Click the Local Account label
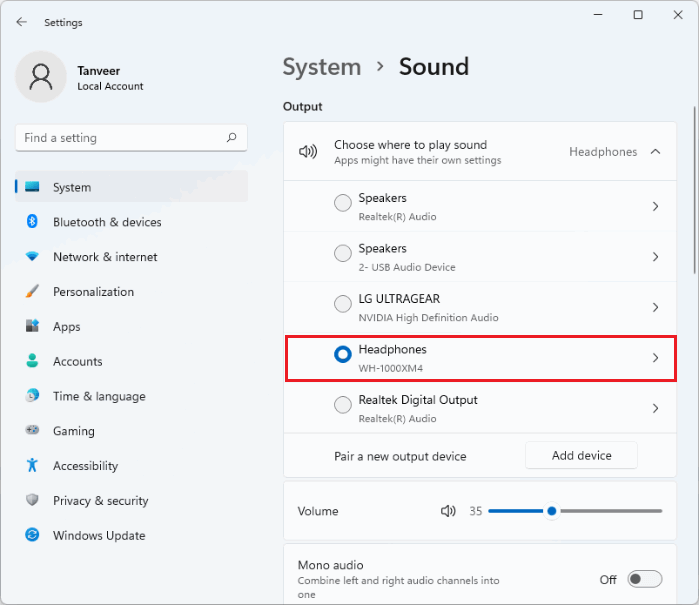The image size is (699, 605). tap(110, 86)
